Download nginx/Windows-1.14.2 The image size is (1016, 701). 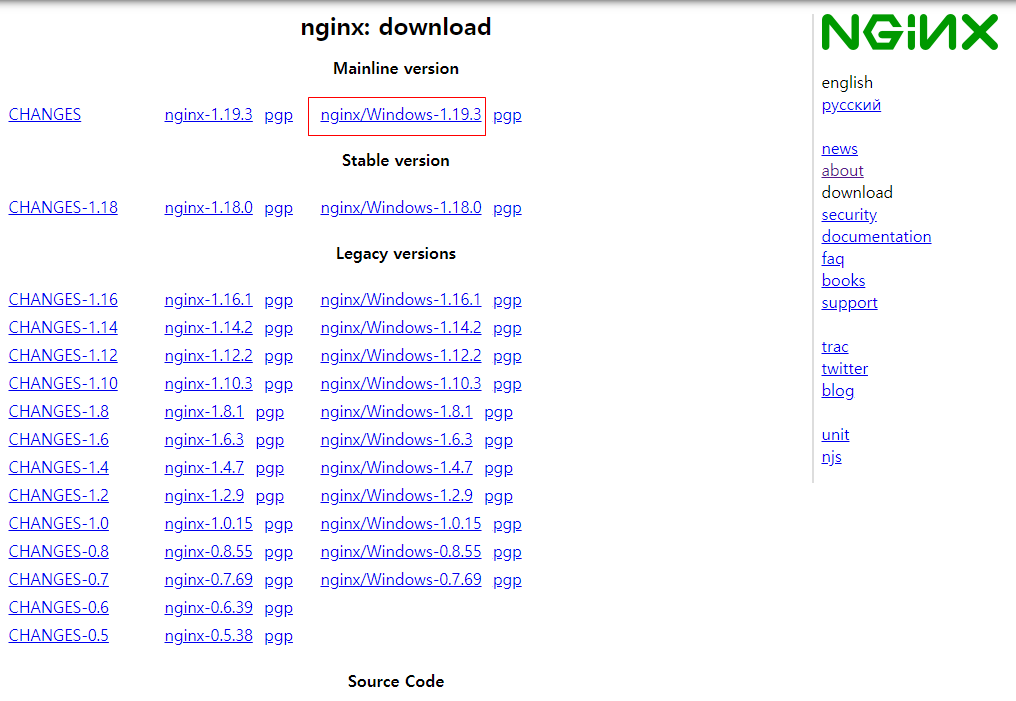point(400,327)
